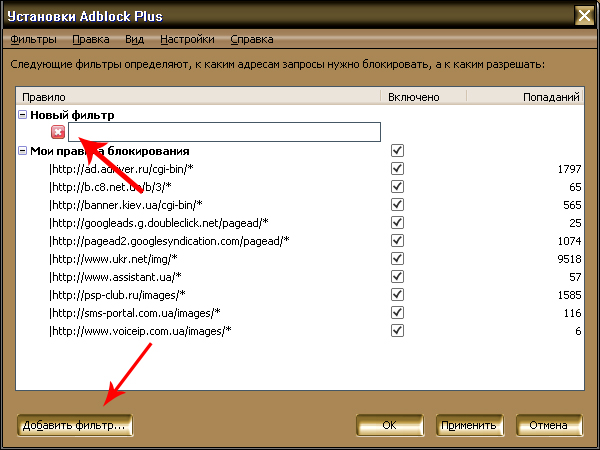Screen dimensions: 600x450
Task: Close the Adblock Plus settings window
Action: click(x=584, y=16)
